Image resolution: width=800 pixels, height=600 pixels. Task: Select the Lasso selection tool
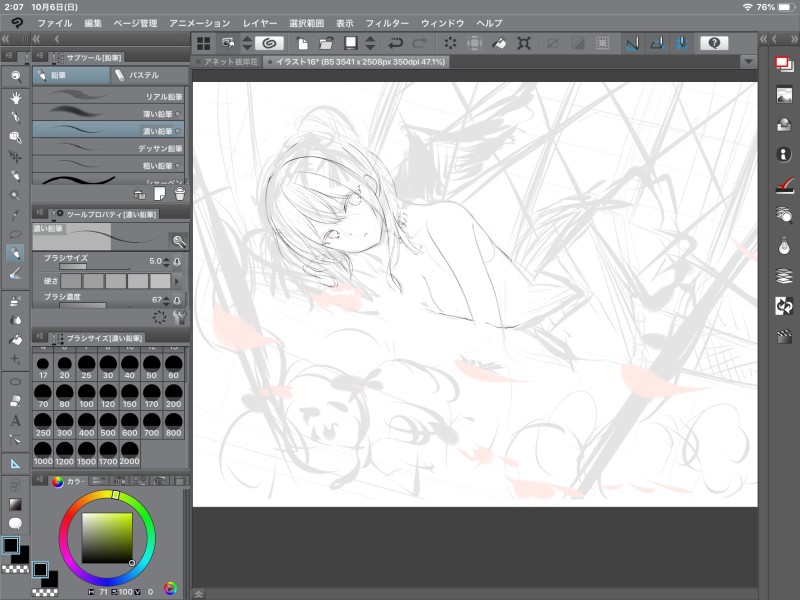click(x=16, y=234)
